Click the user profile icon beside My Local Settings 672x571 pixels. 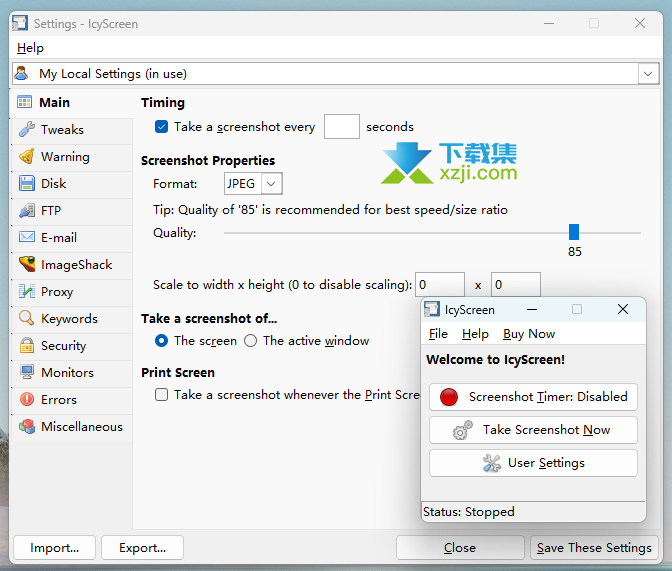pyautogui.click(x=21, y=73)
